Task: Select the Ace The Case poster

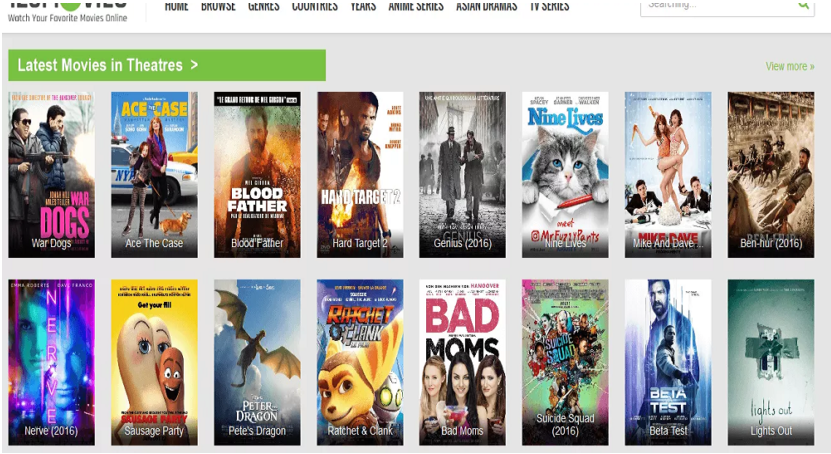Action: pos(154,175)
